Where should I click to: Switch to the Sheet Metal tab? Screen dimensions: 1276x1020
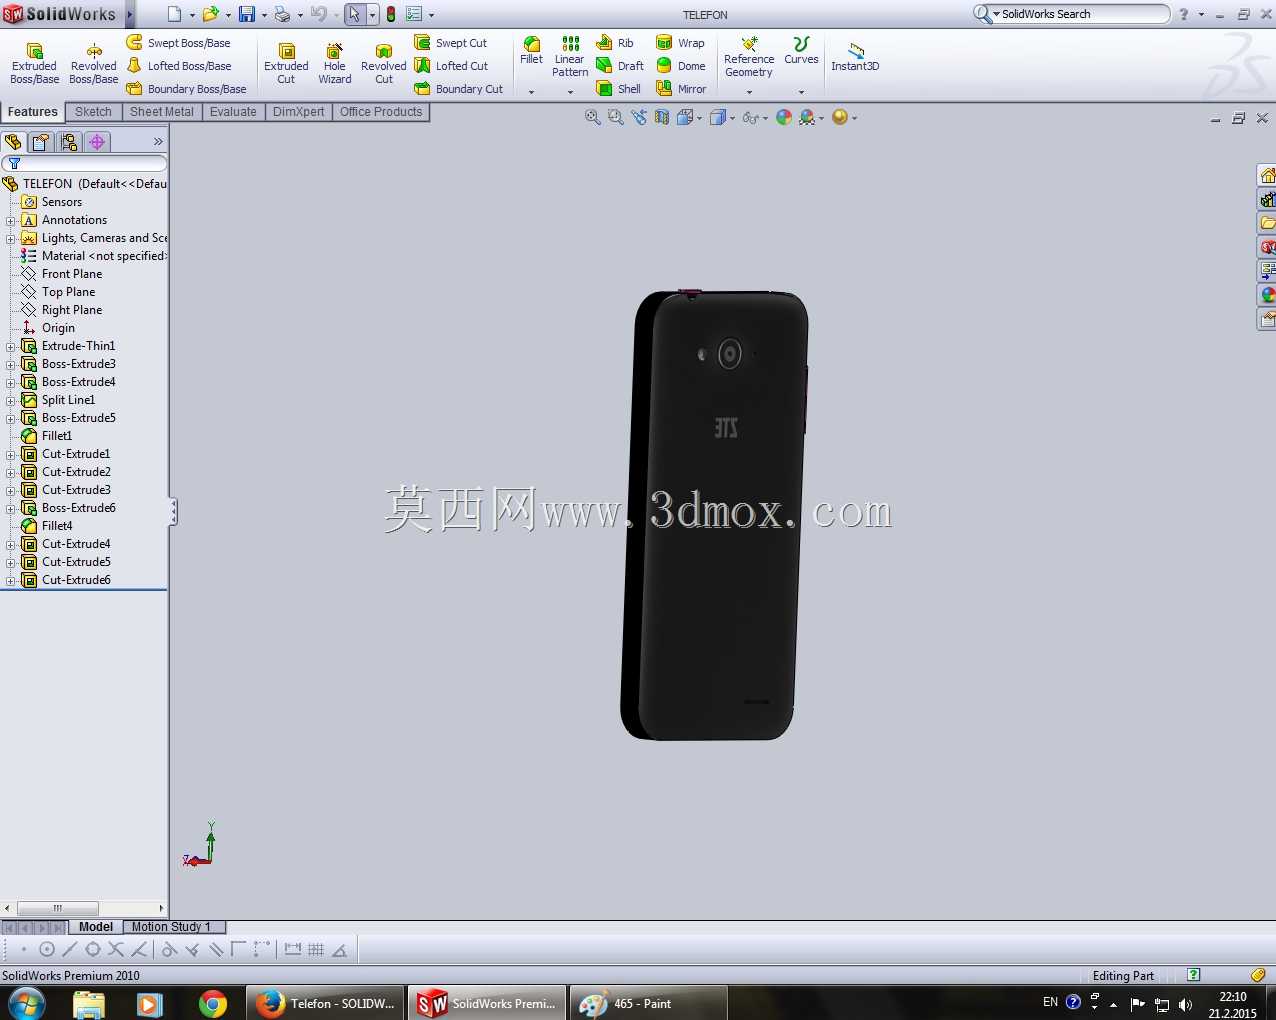pyautogui.click(x=161, y=112)
